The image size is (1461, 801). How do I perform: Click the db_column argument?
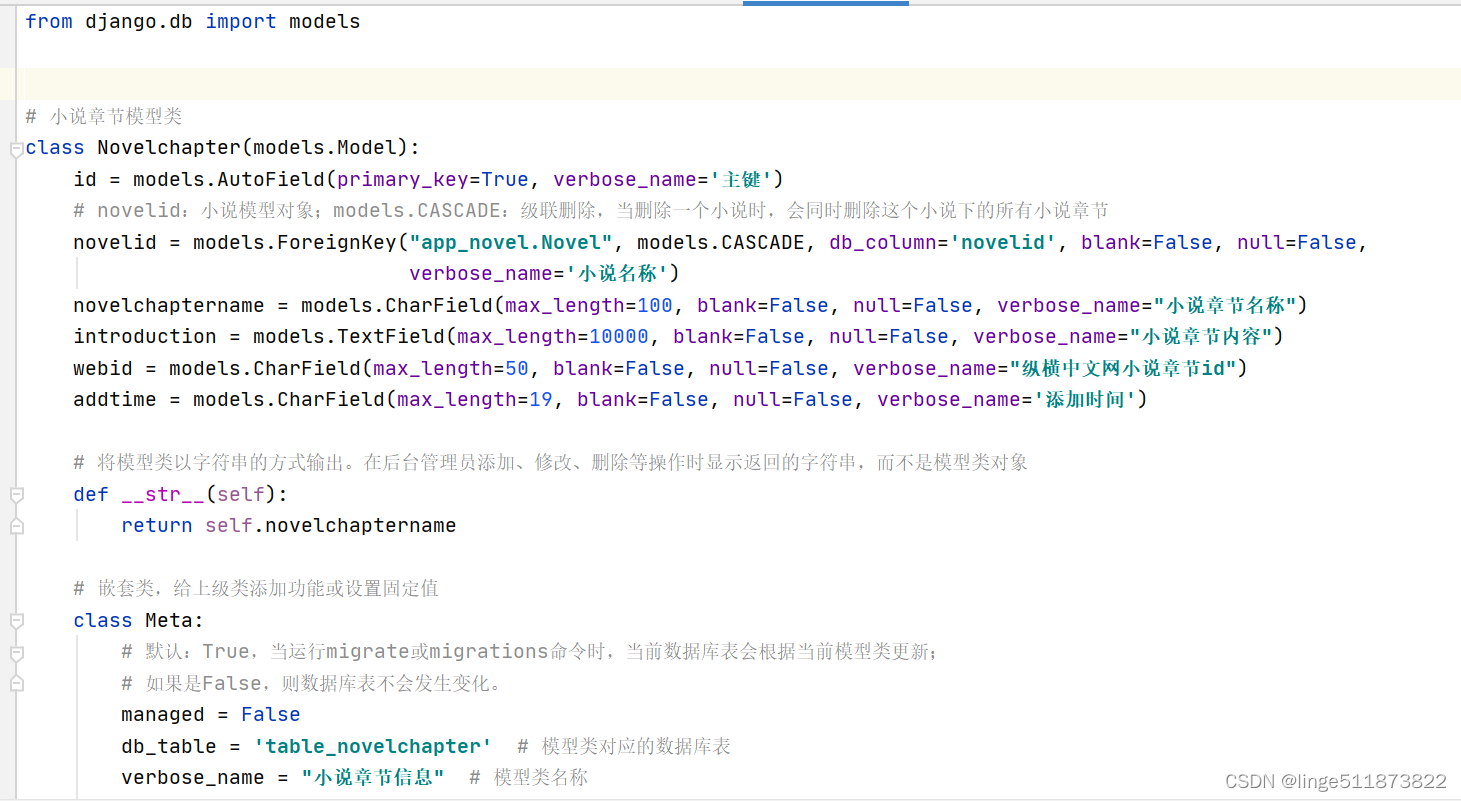coord(883,242)
